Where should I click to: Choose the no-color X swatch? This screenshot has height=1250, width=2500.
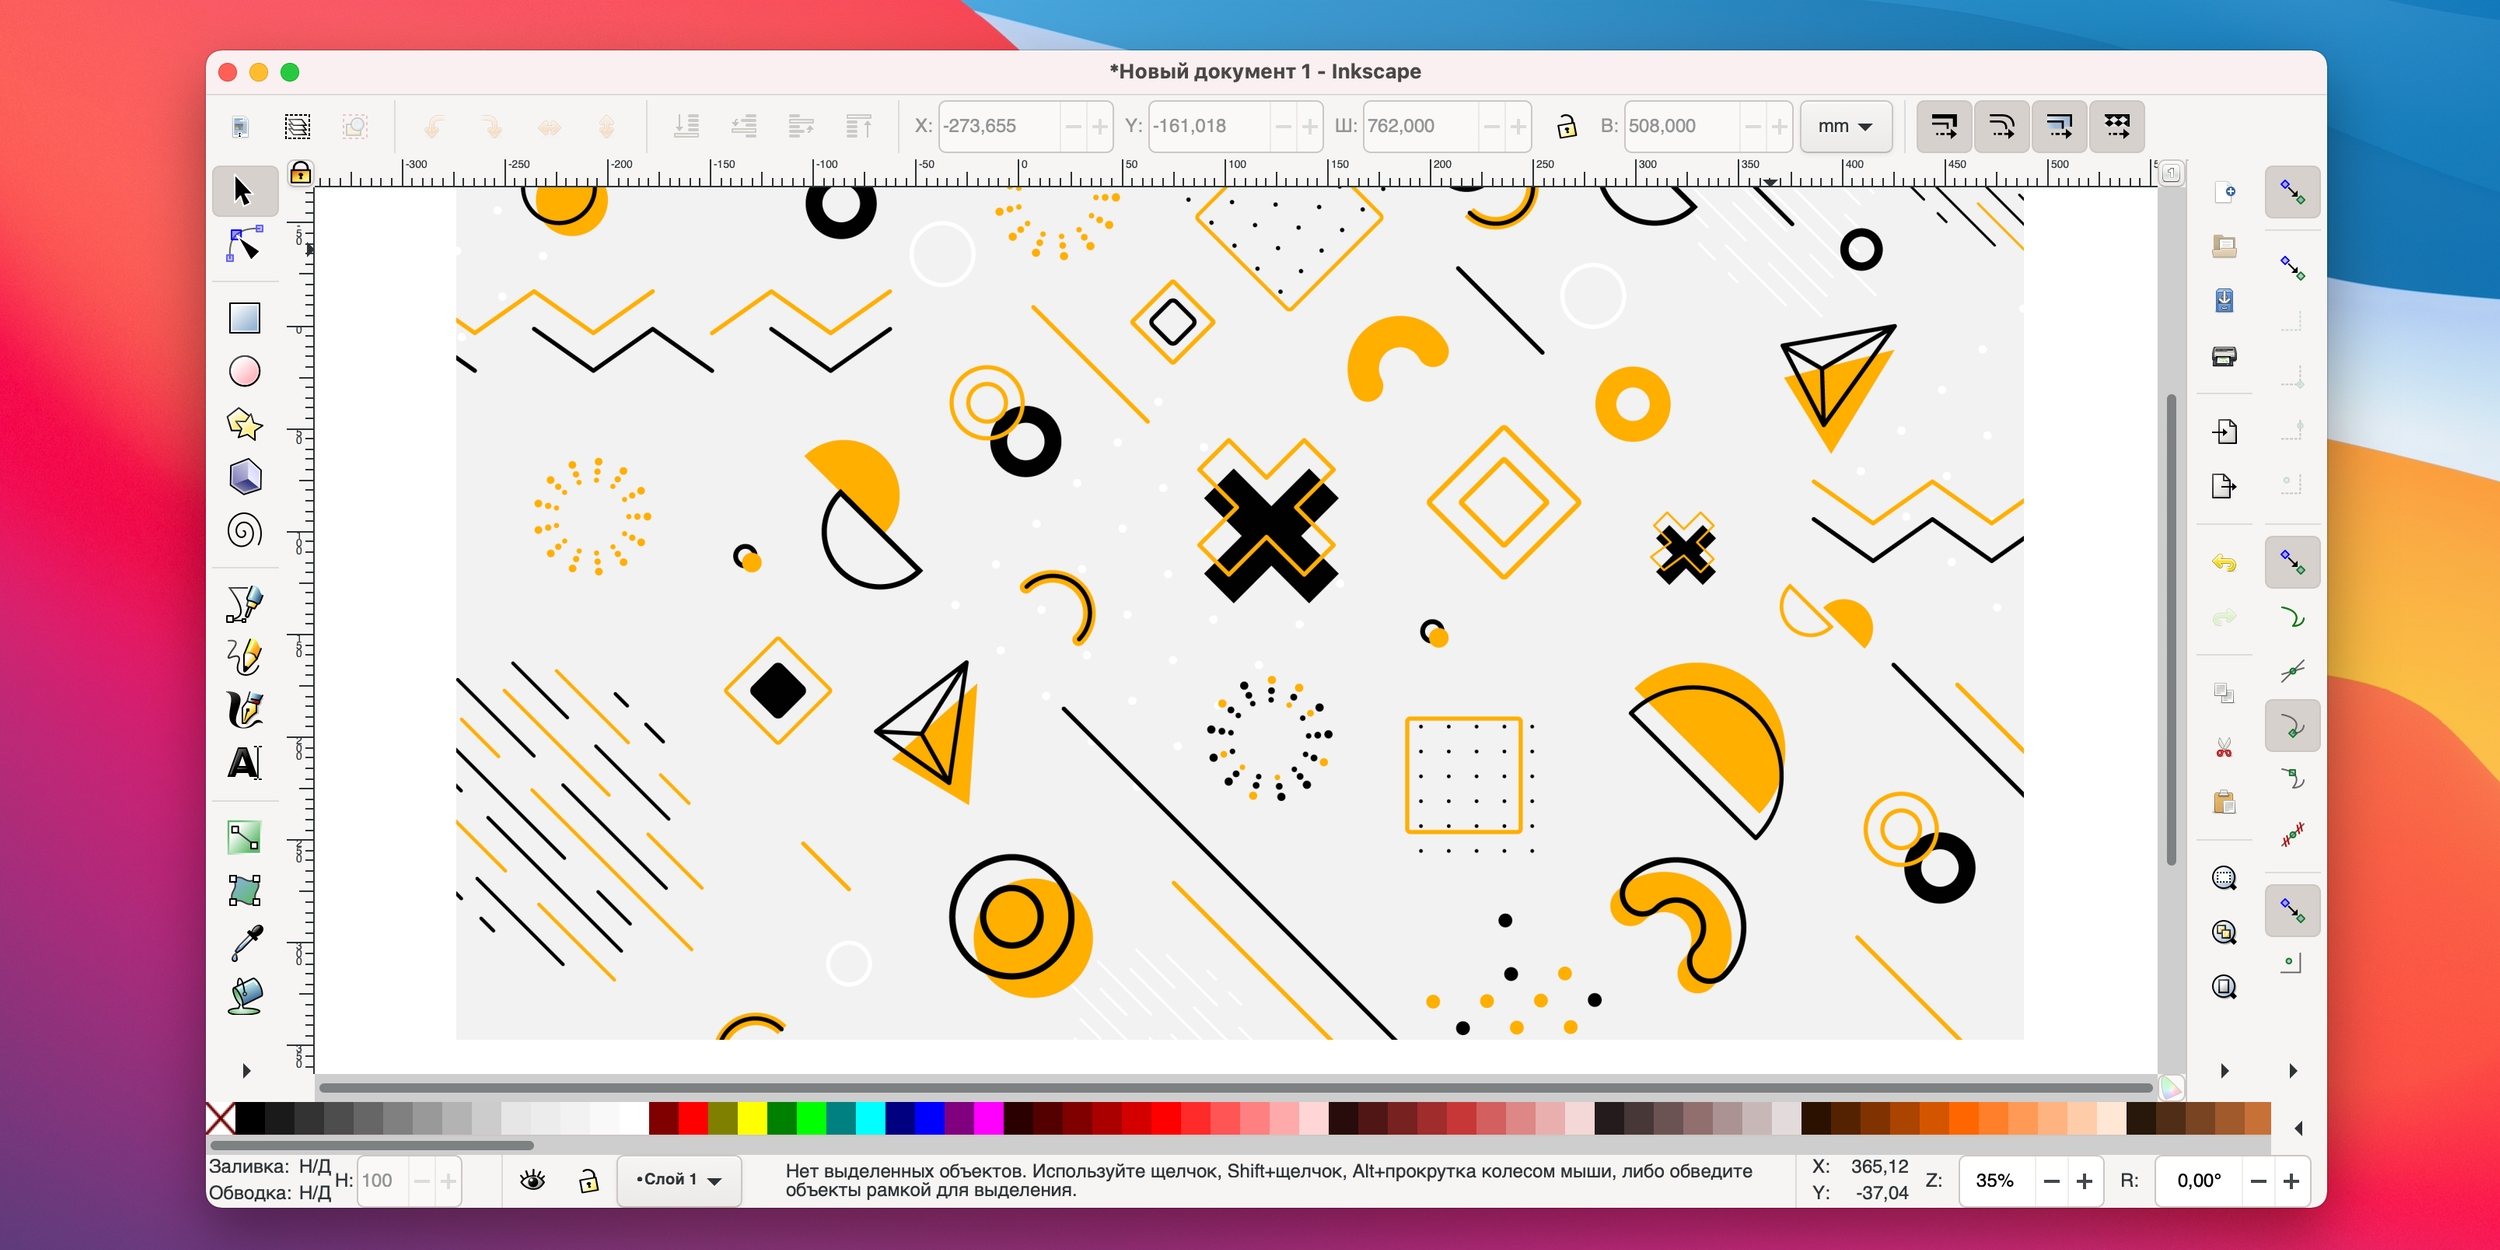[220, 1118]
